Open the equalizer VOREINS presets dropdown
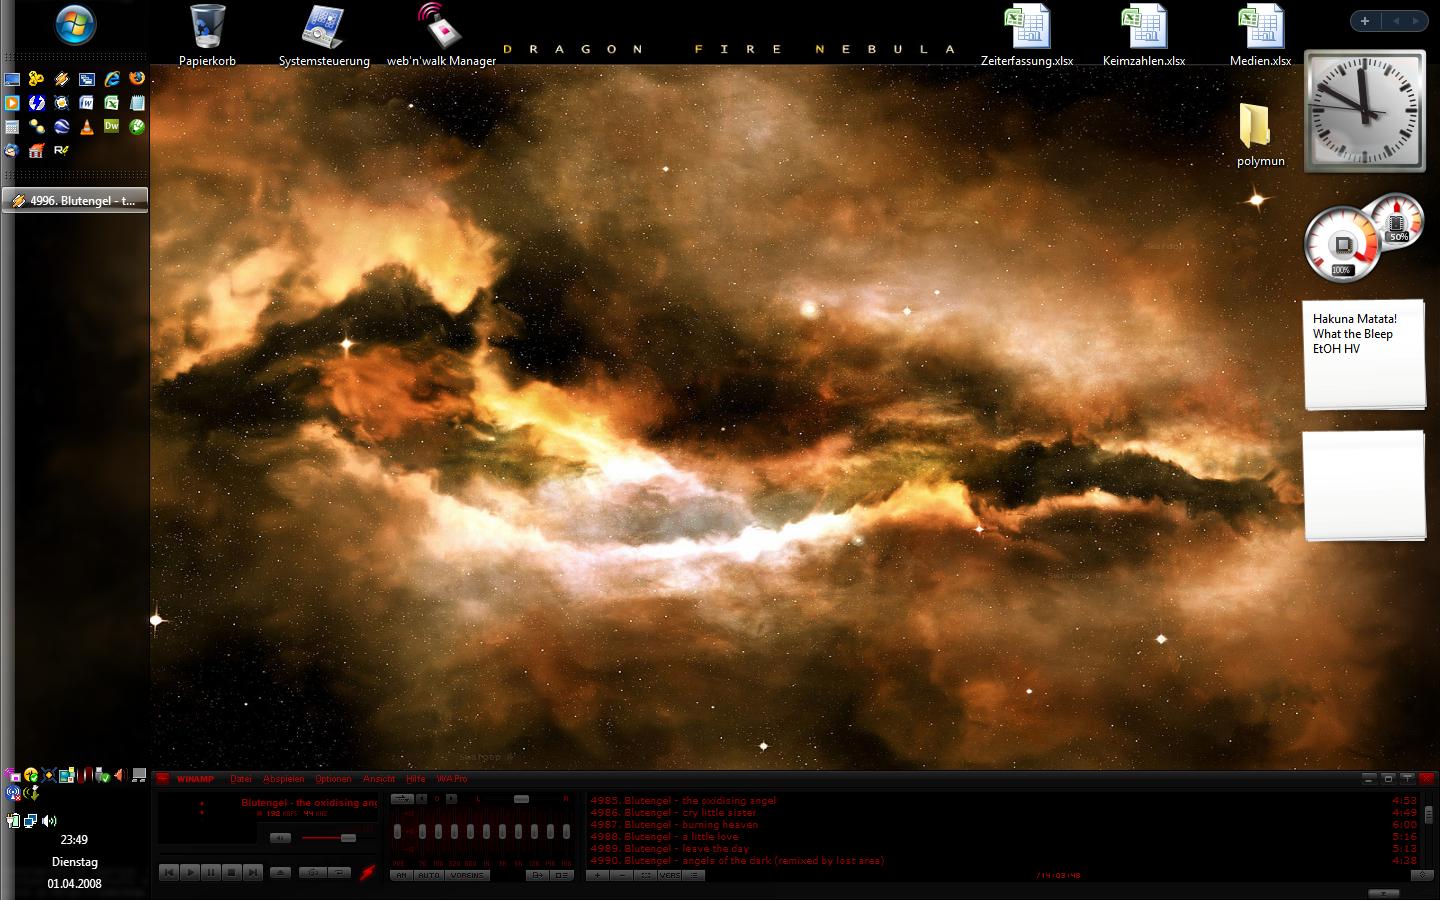1440x900 pixels. click(468, 875)
